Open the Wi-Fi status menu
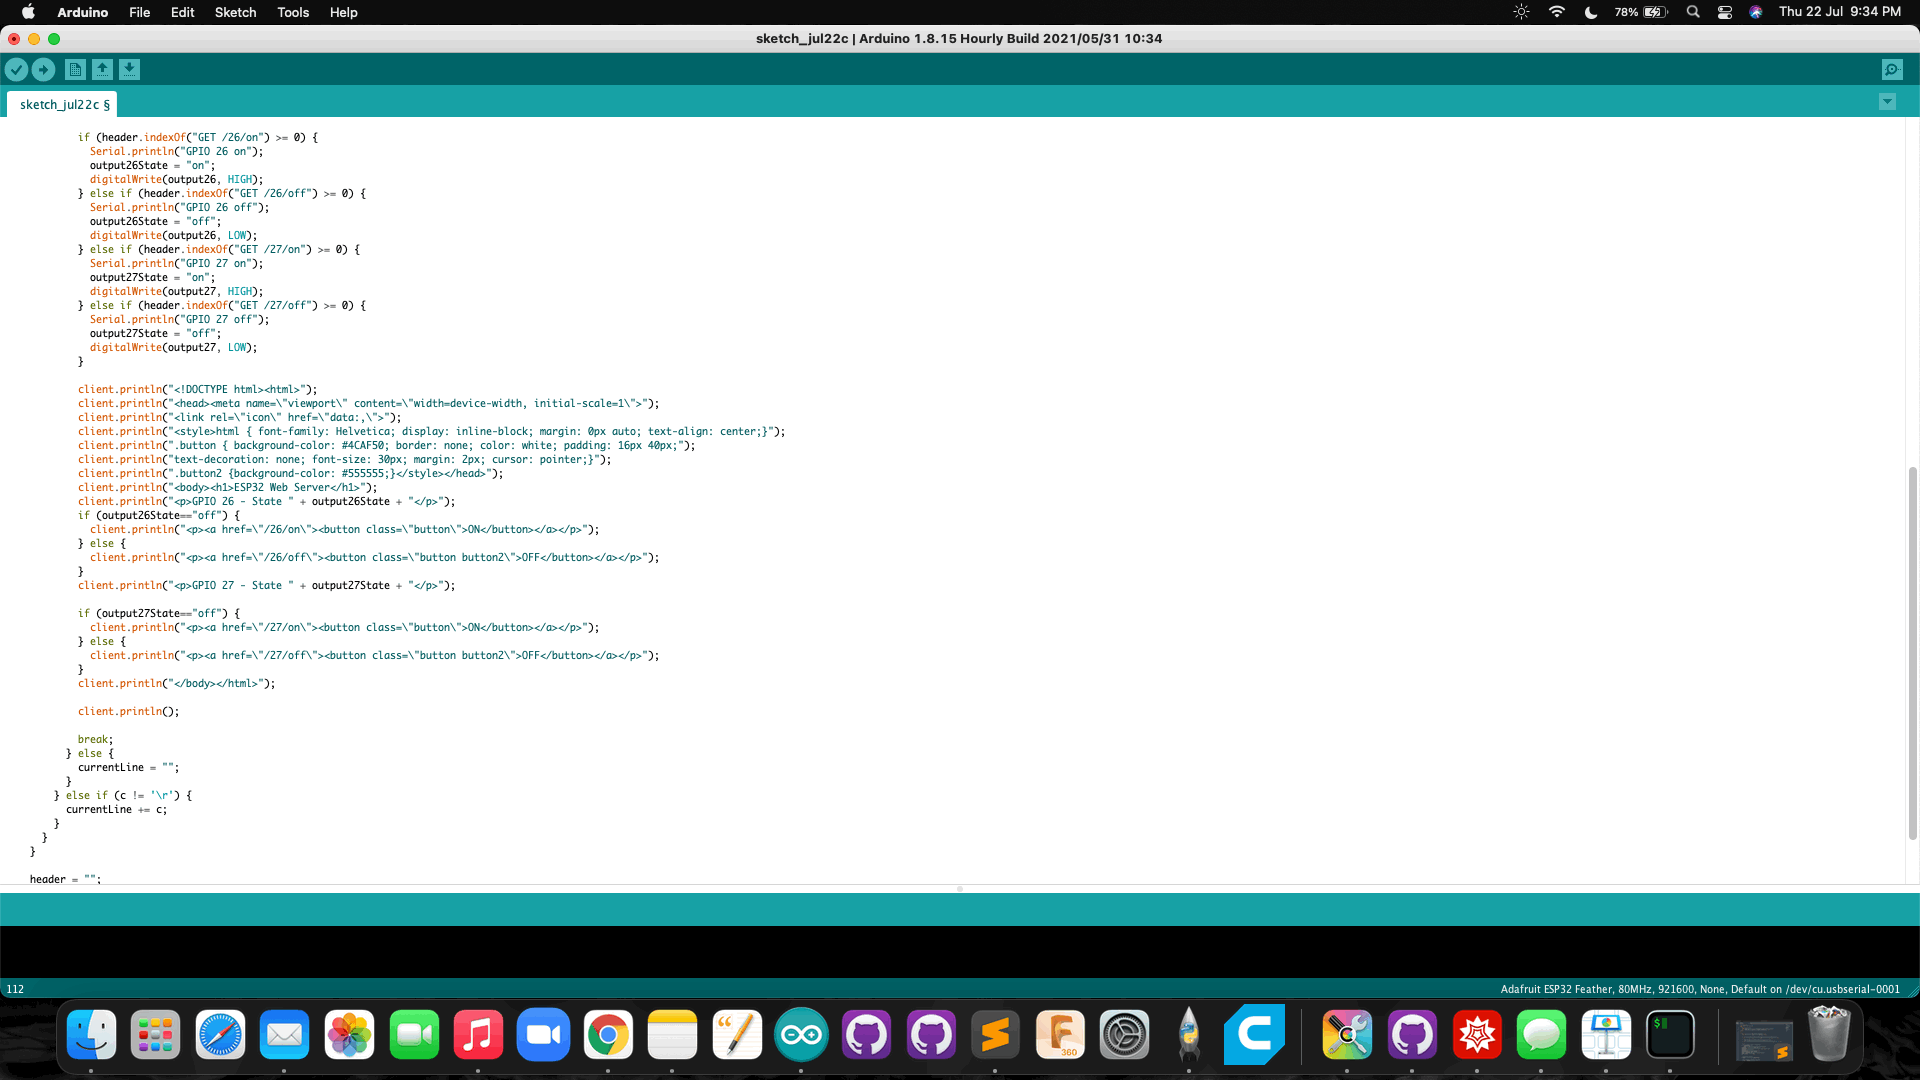The width and height of the screenshot is (1920, 1080). 1557,12
